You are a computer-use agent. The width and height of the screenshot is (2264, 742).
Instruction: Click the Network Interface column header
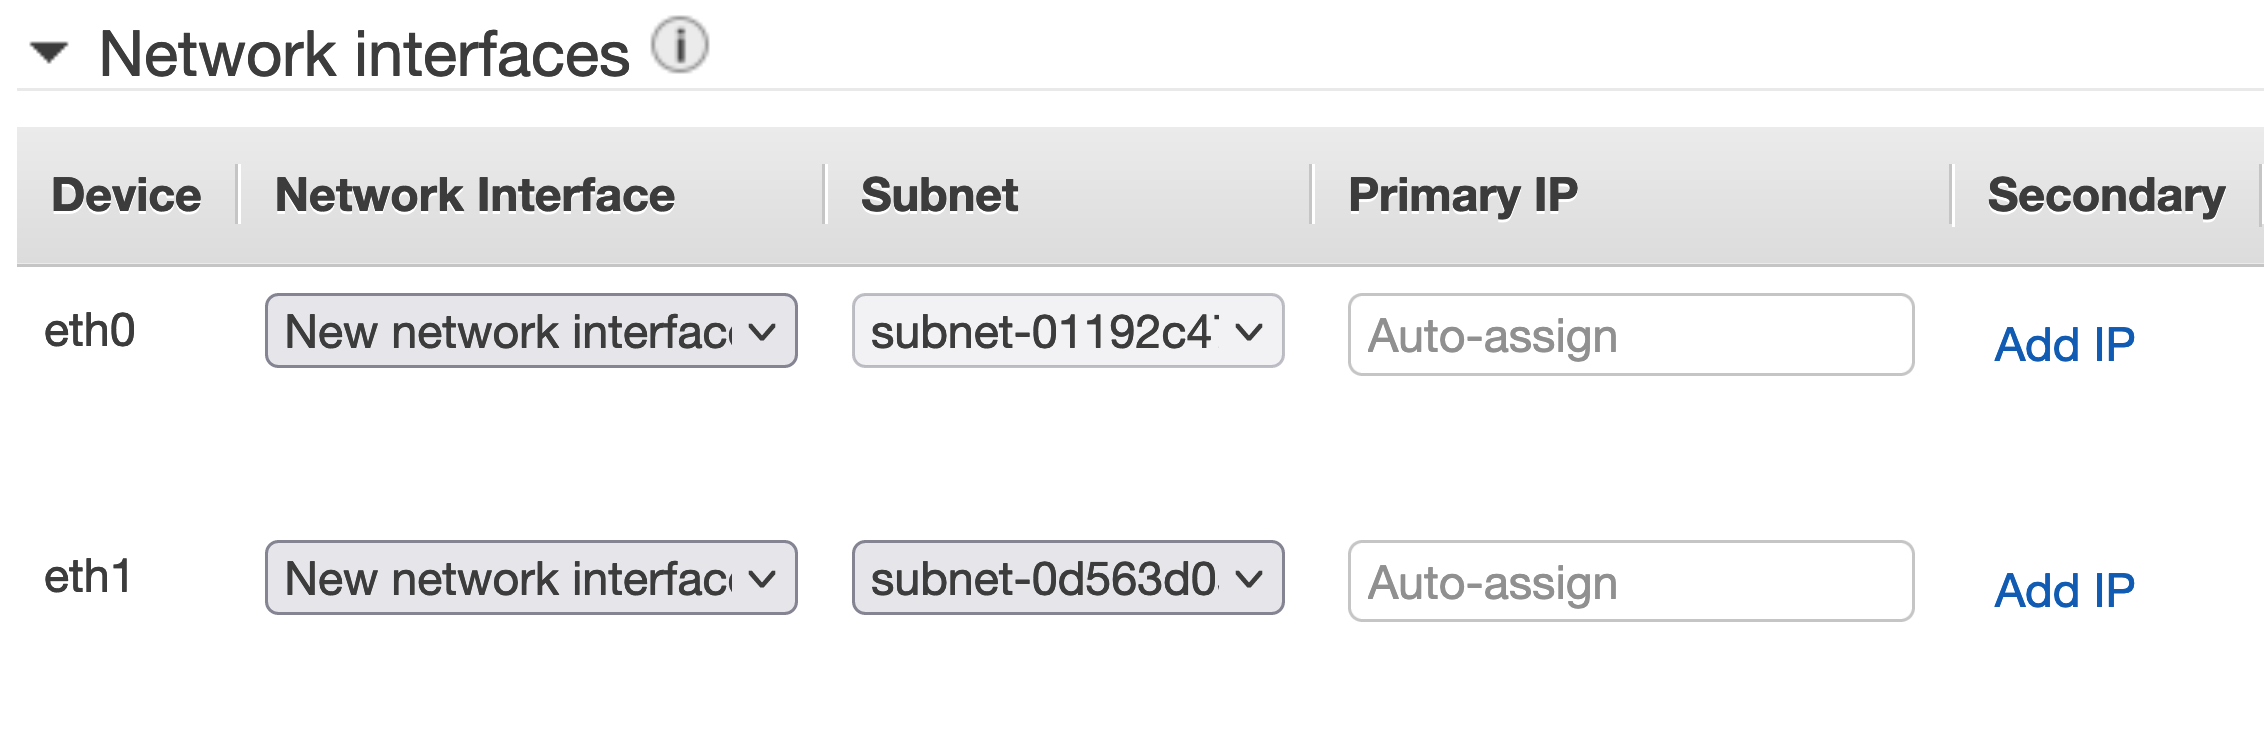[475, 195]
